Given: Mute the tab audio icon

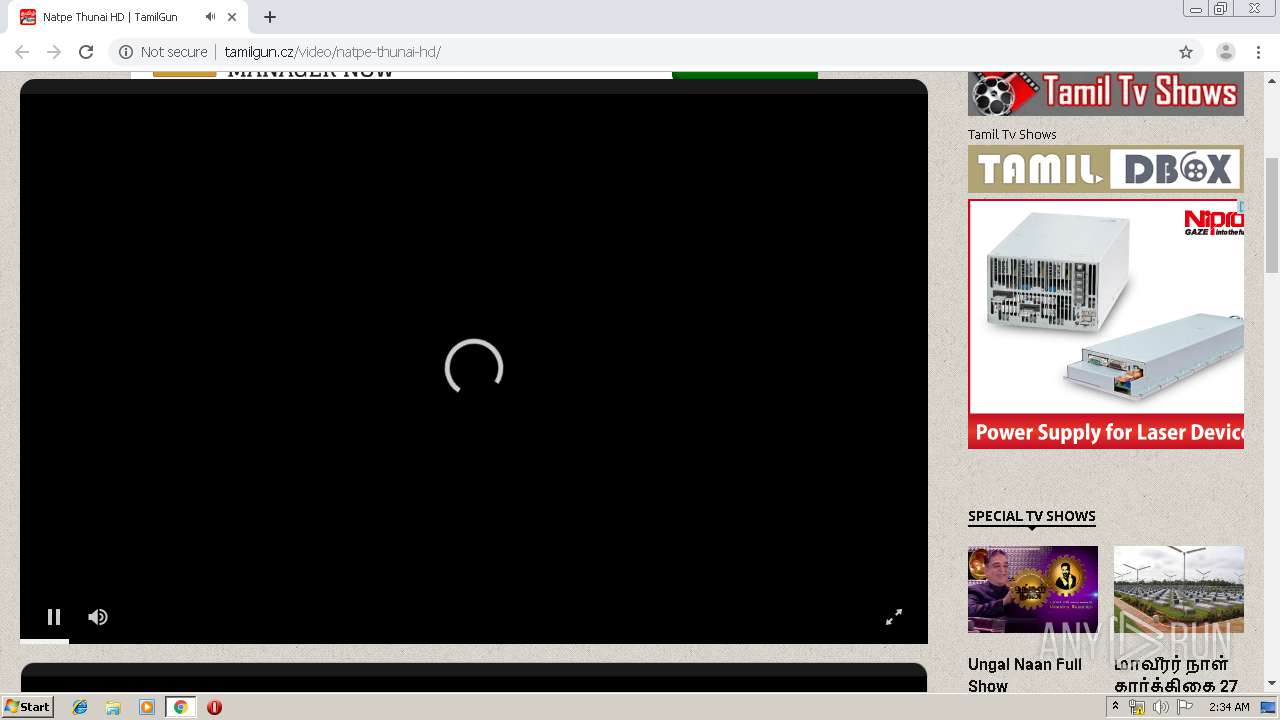Looking at the screenshot, I should tap(210, 17).
